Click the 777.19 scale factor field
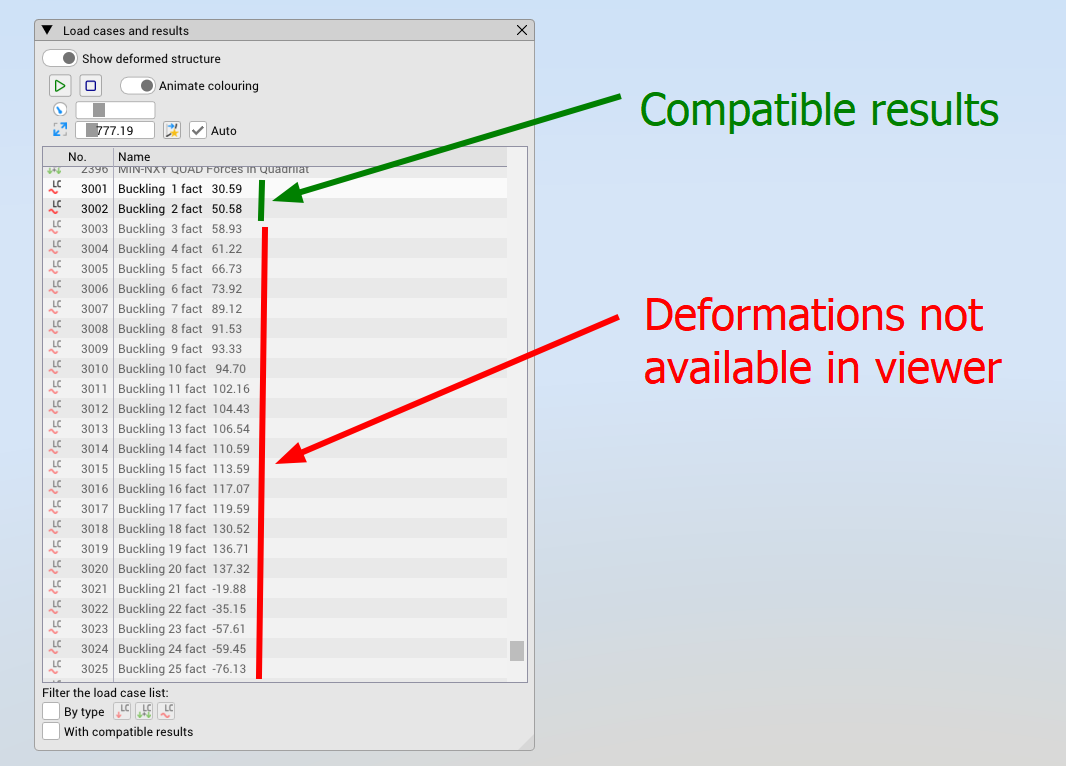This screenshot has width=1066, height=766. pyautogui.click(x=115, y=130)
